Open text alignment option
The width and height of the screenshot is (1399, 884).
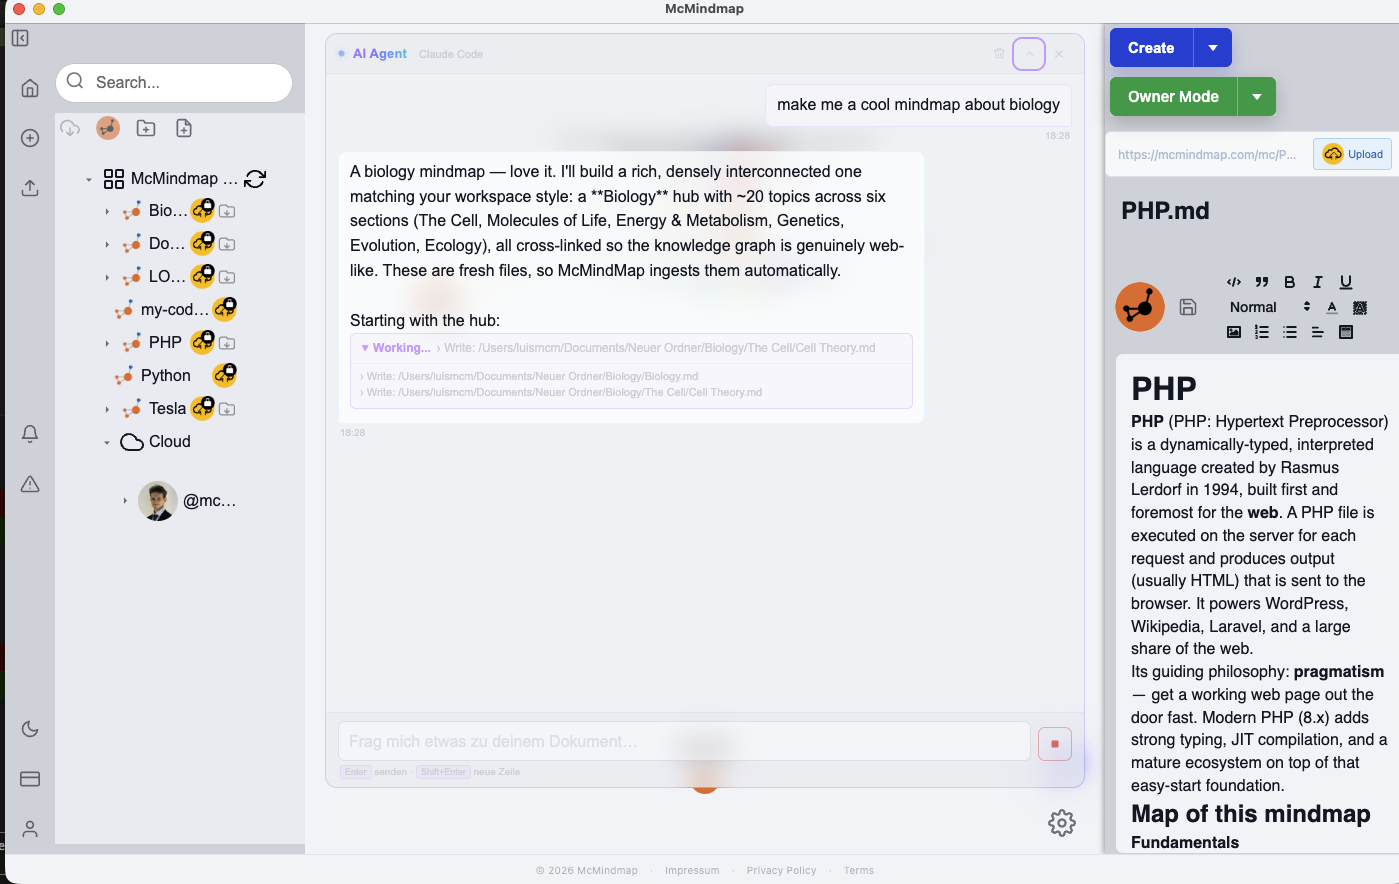(1318, 332)
